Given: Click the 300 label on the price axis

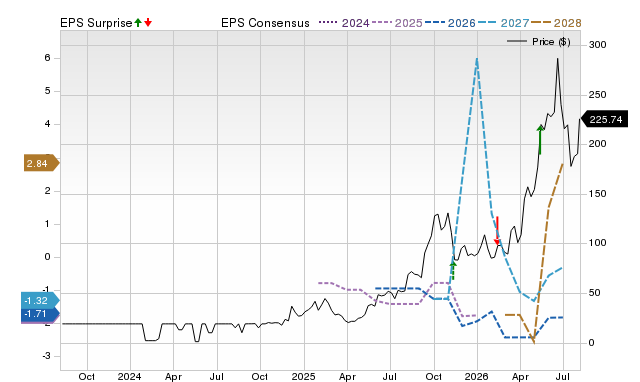Looking at the screenshot, I should click(x=598, y=44).
